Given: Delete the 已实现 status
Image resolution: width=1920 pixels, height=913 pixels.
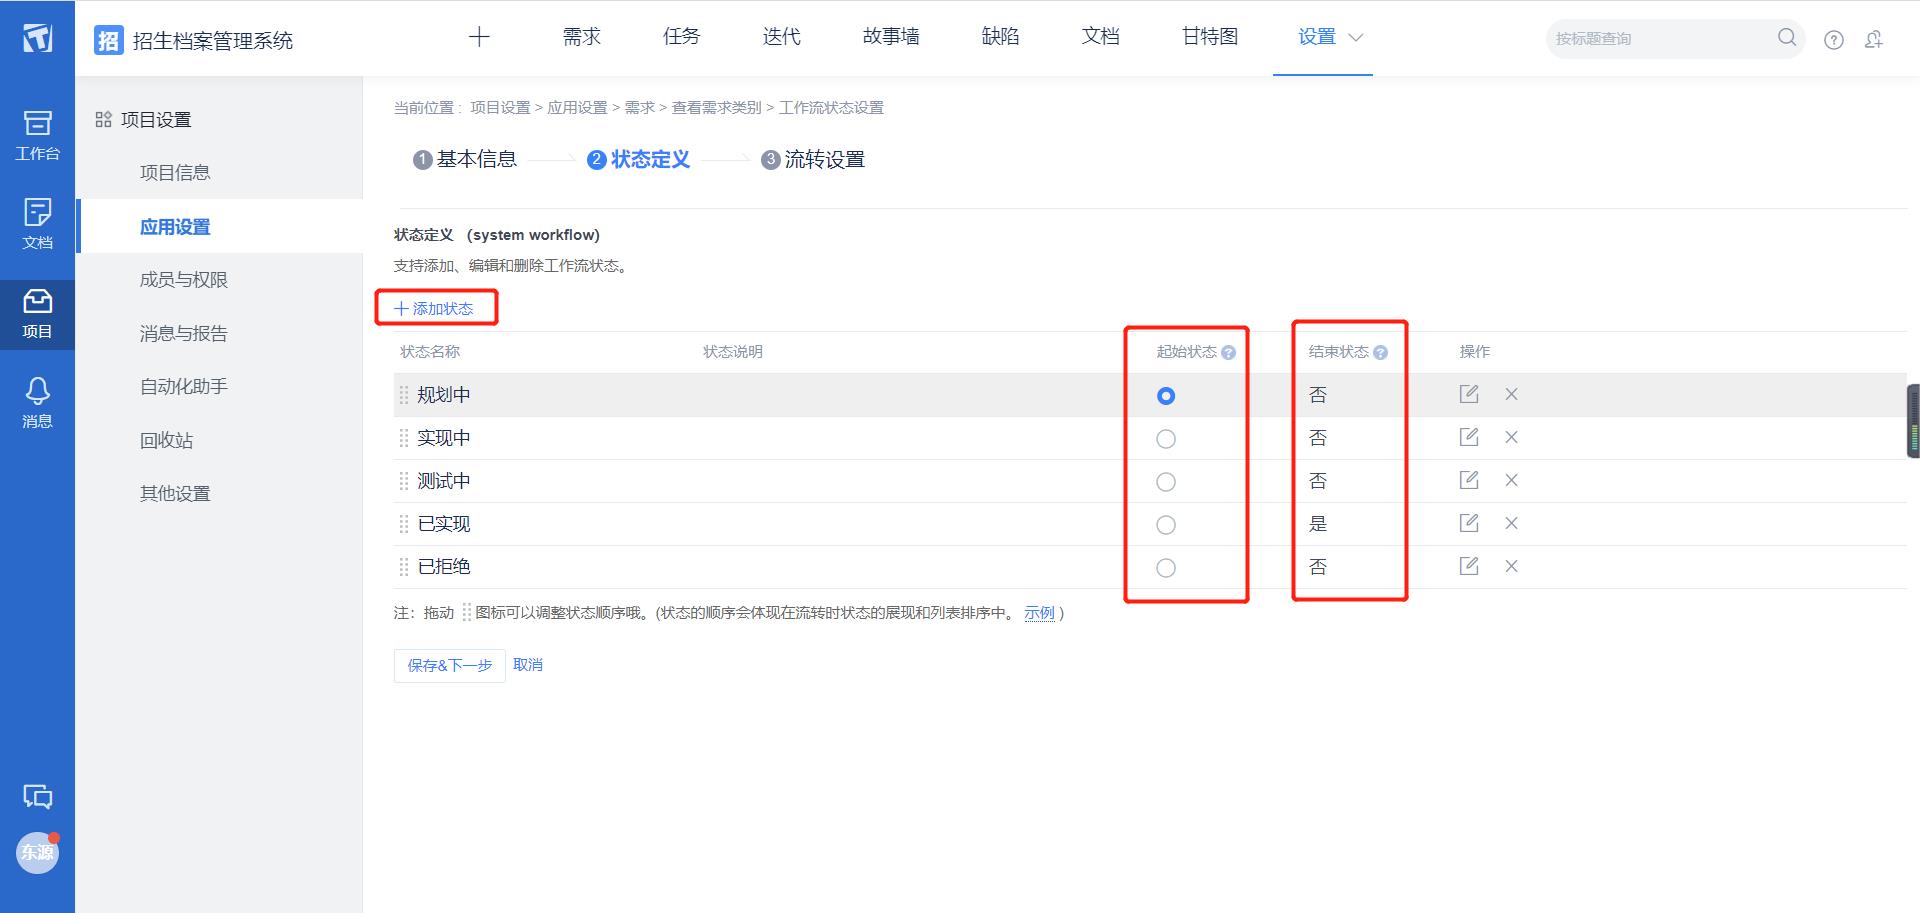Looking at the screenshot, I should point(1512,523).
